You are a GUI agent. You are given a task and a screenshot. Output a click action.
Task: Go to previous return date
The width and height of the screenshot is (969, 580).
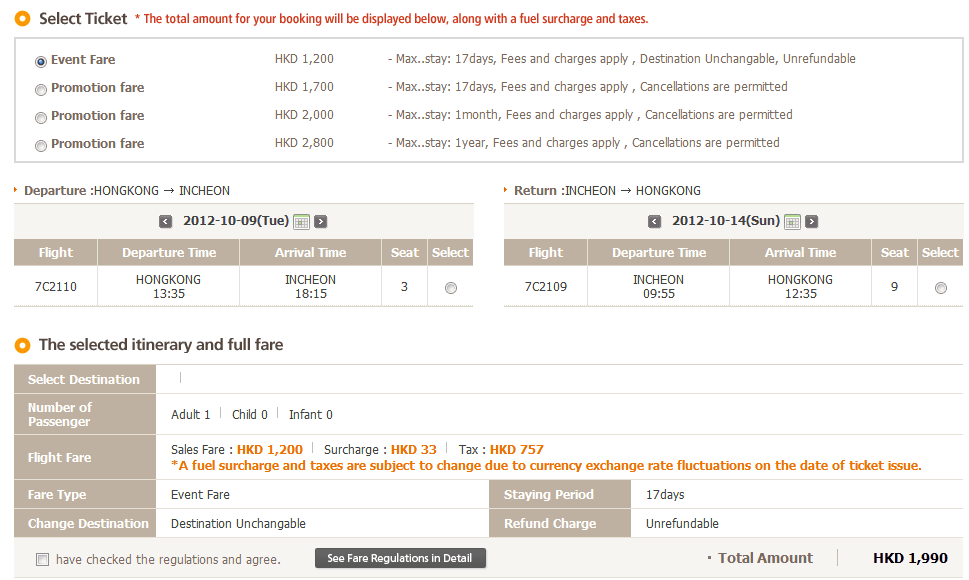(655, 222)
